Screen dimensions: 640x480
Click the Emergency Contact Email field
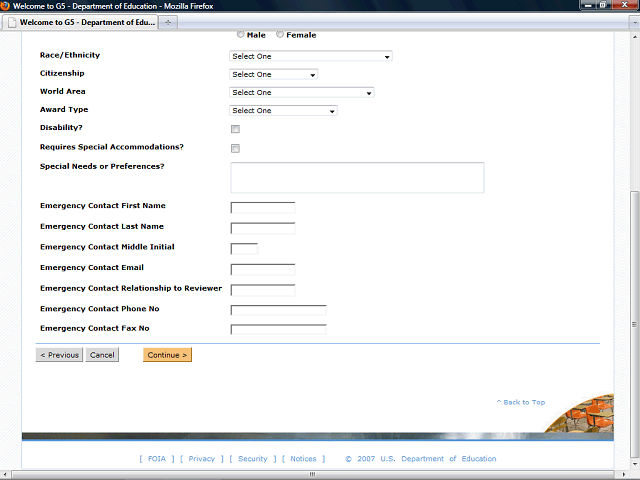pos(263,269)
